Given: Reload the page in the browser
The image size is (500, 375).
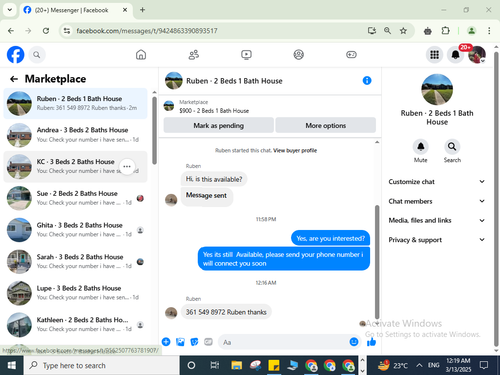Looking at the screenshot, I should pyautogui.click(x=46, y=31).
